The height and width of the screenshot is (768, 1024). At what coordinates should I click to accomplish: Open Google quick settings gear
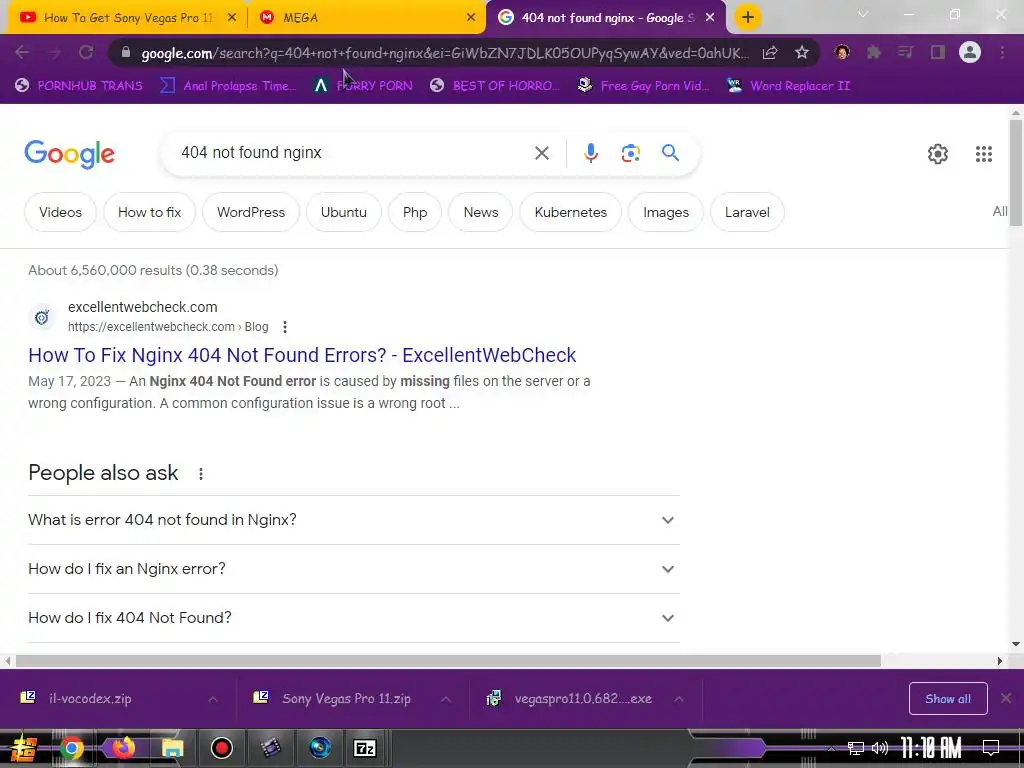pos(938,153)
